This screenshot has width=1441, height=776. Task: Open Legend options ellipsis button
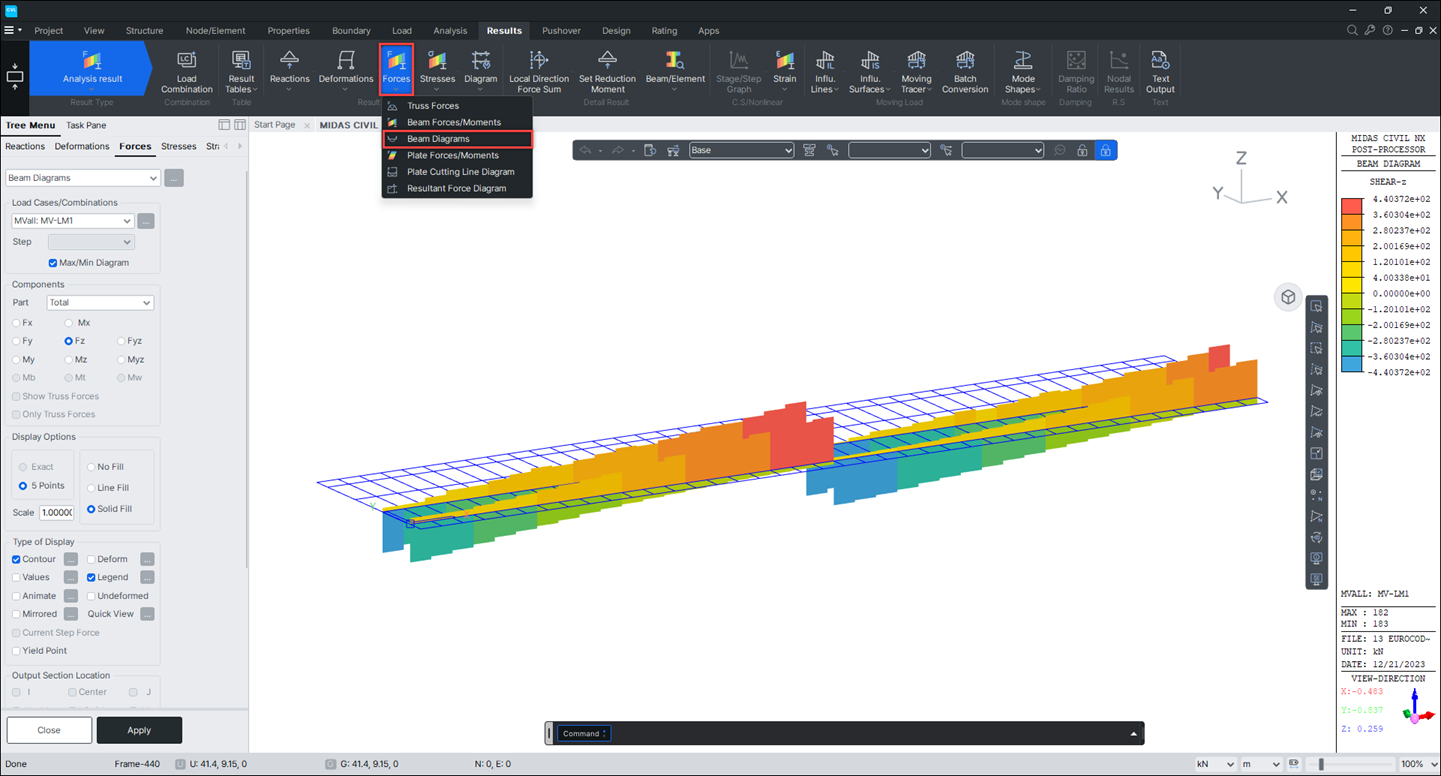point(147,577)
